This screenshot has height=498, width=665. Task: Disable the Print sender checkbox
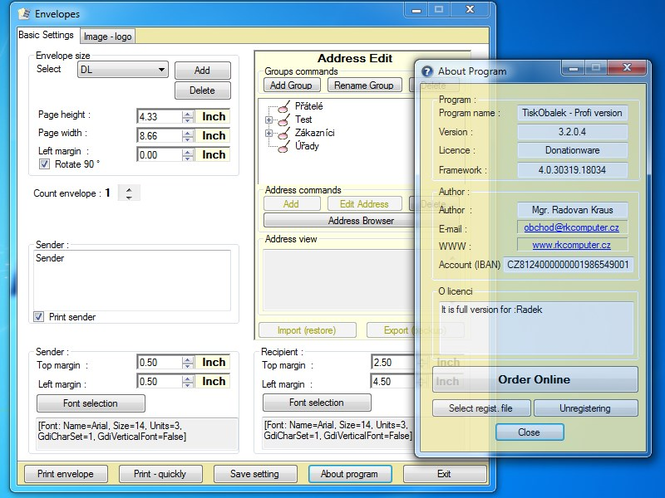(39, 317)
